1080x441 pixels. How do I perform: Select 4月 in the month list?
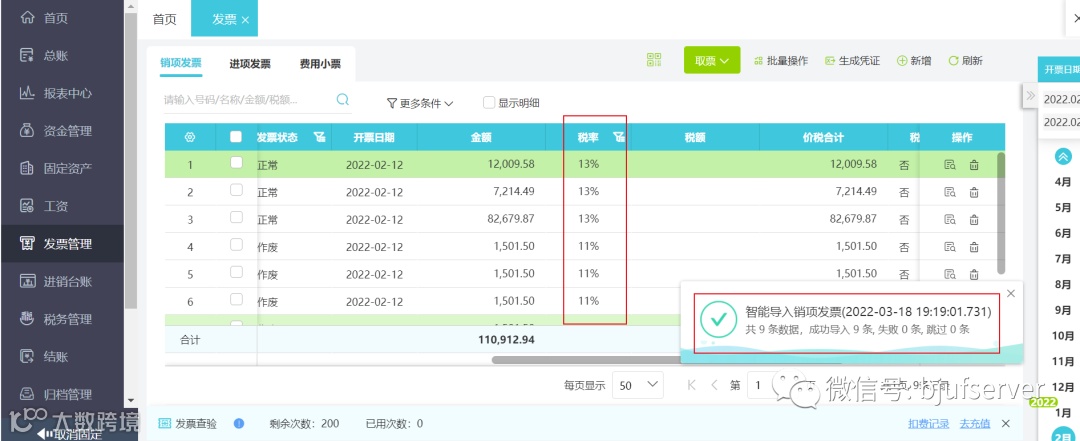coord(1063,182)
